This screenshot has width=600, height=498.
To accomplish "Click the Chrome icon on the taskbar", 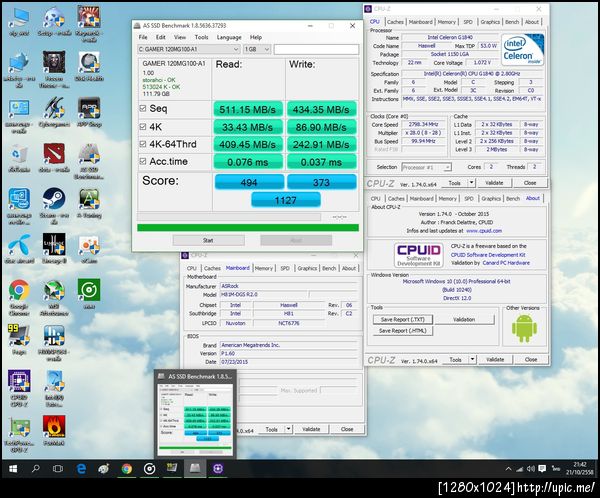I will click(127, 469).
